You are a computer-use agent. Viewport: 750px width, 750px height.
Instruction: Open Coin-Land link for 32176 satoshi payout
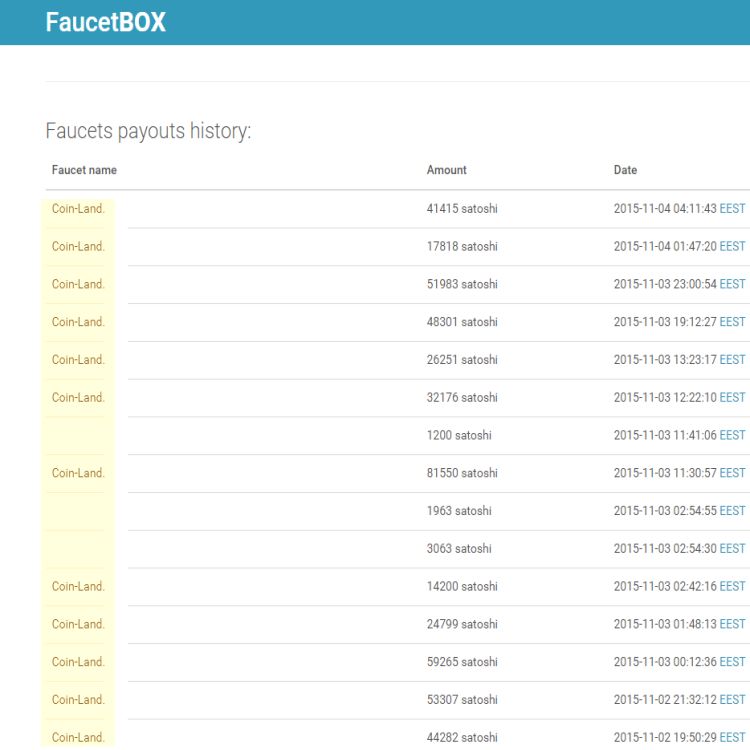(78, 397)
